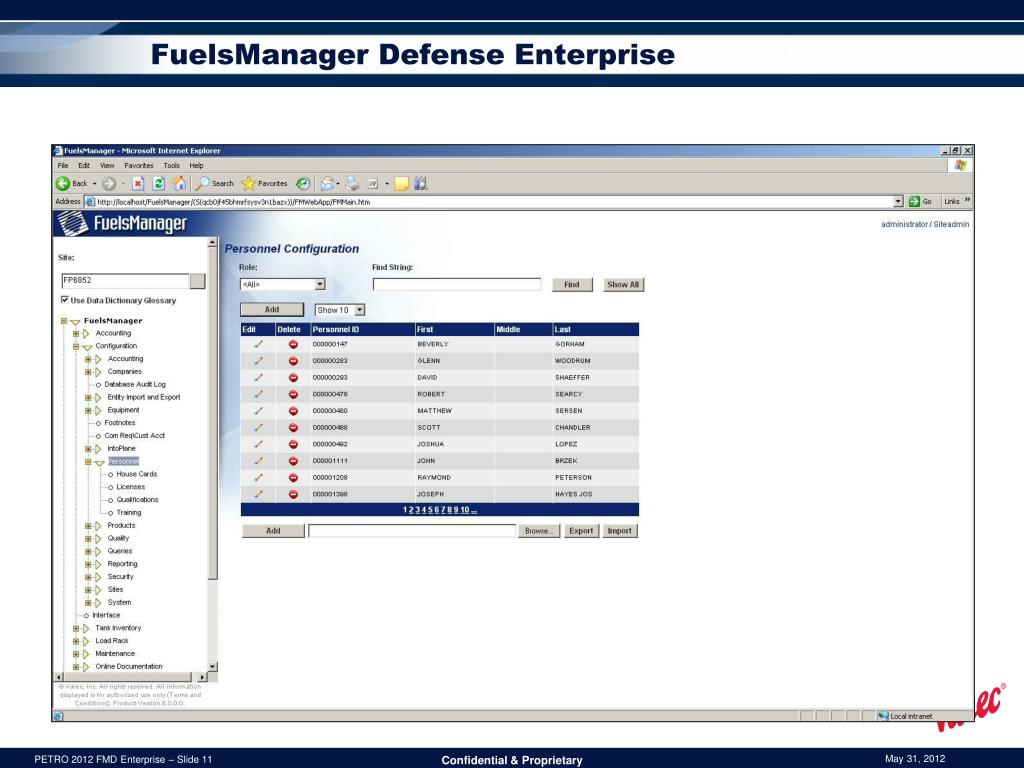Select Database Audit Log tree item
1024x768 pixels.
pos(135,385)
